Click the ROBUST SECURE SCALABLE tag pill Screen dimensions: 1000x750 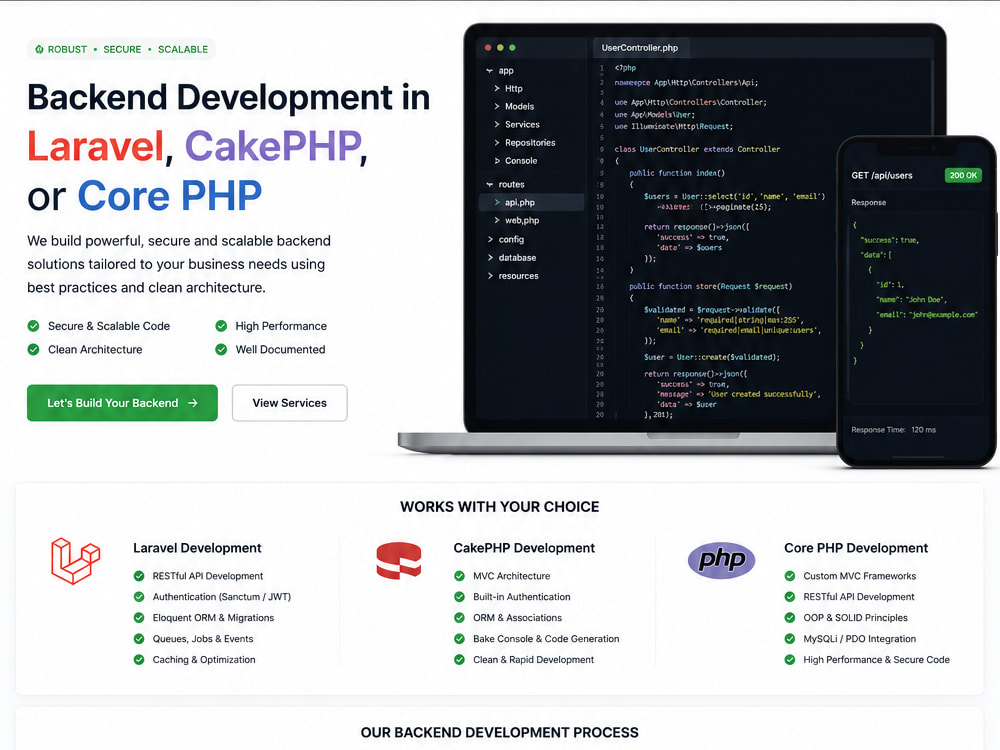coord(122,49)
